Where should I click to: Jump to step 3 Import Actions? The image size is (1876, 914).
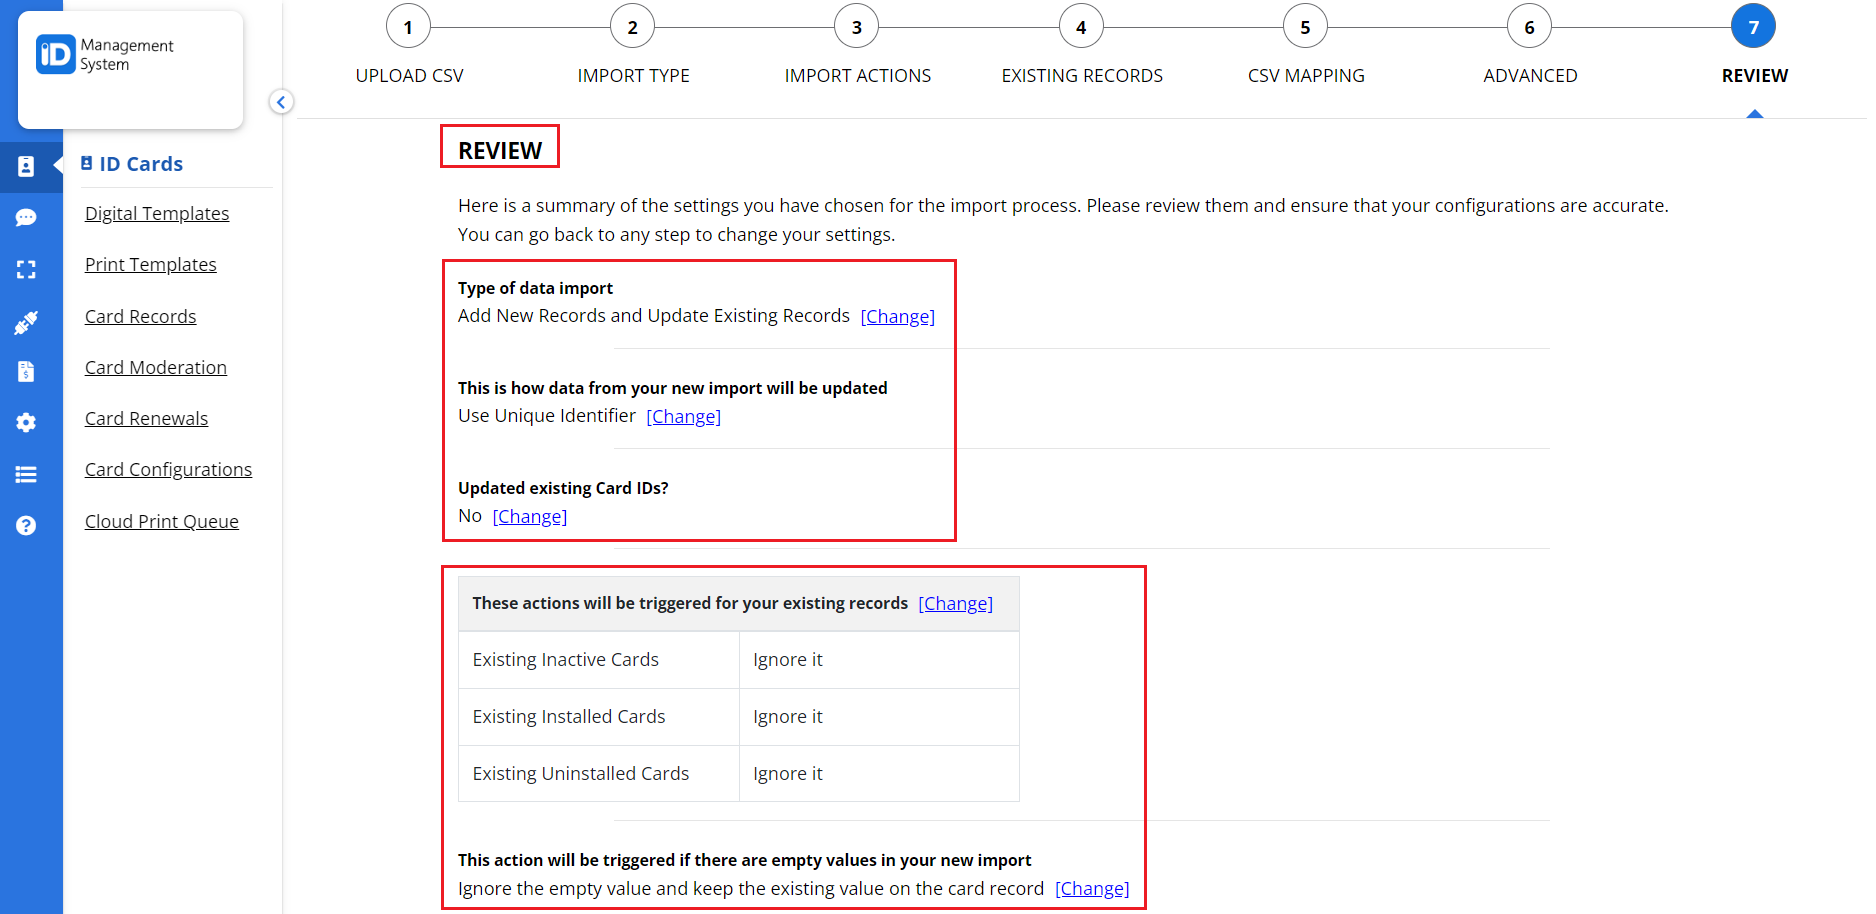pos(856,27)
